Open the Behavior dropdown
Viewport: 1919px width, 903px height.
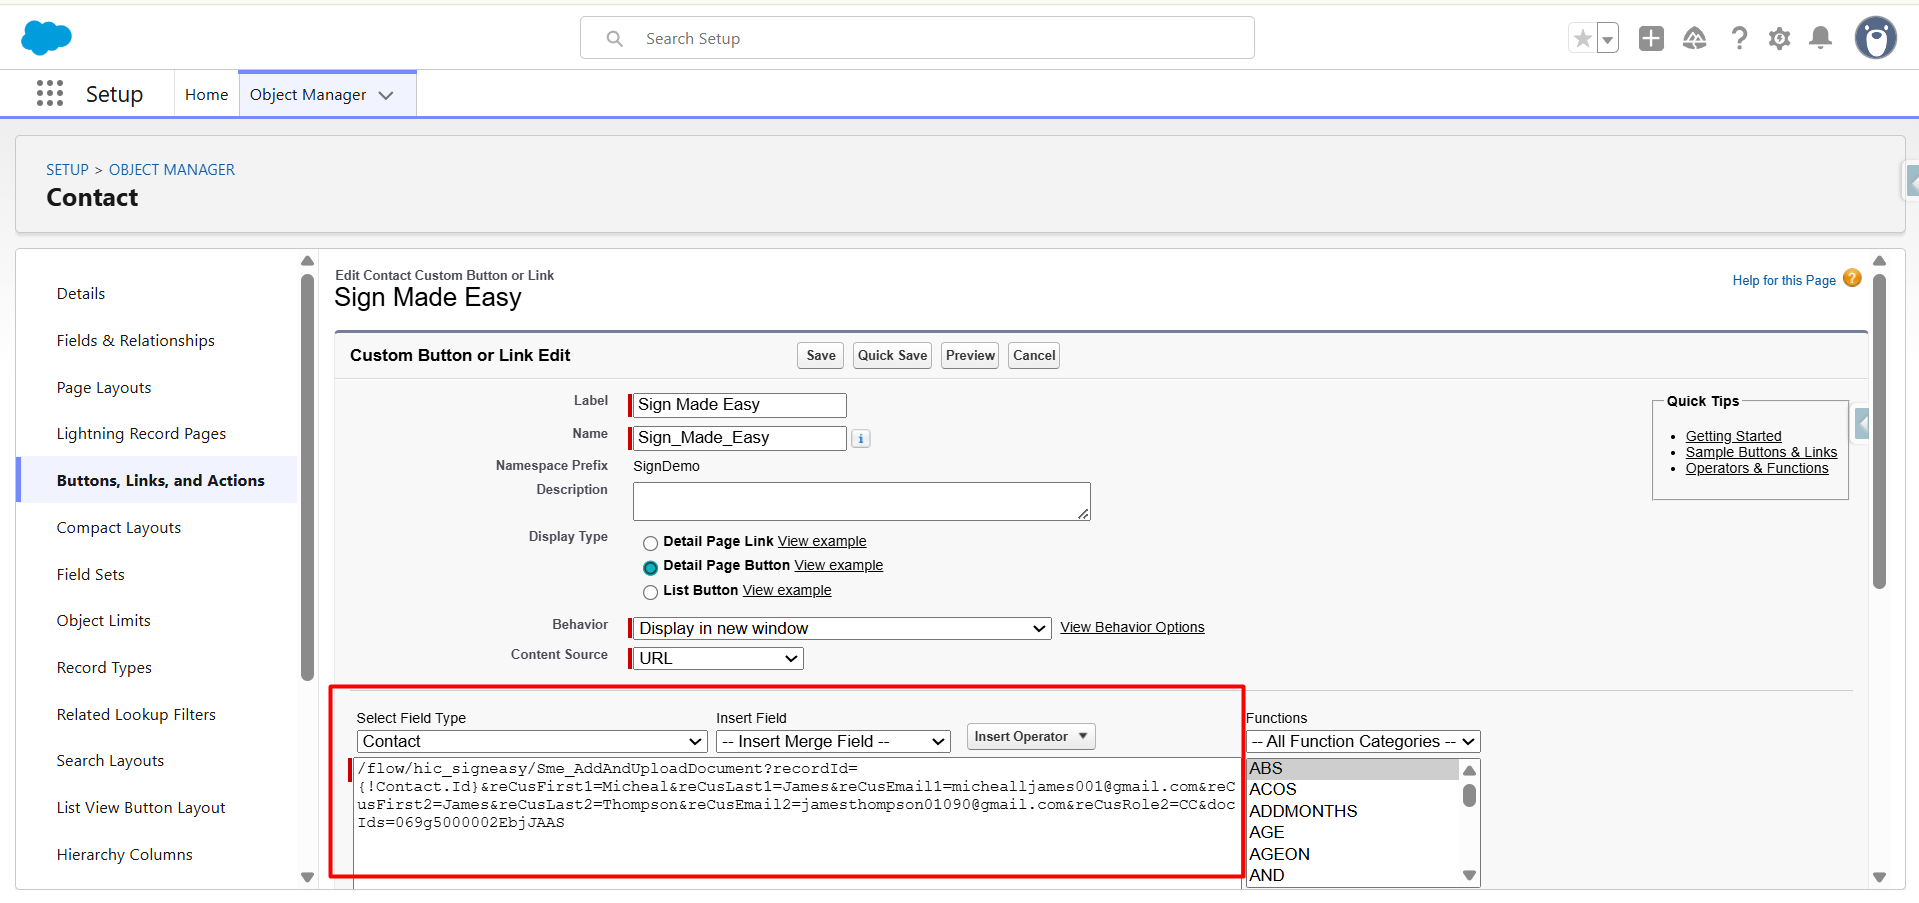[842, 629]
